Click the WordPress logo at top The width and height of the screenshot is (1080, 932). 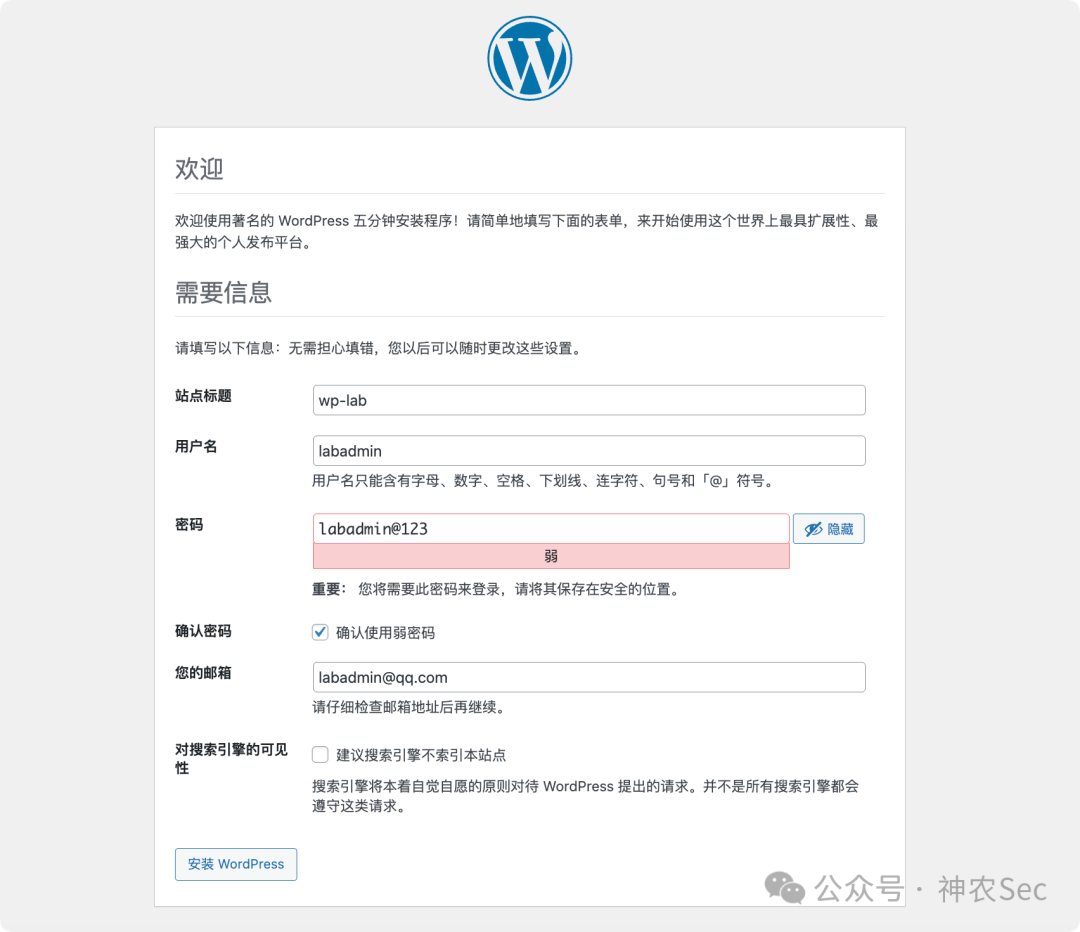[530, 59]
